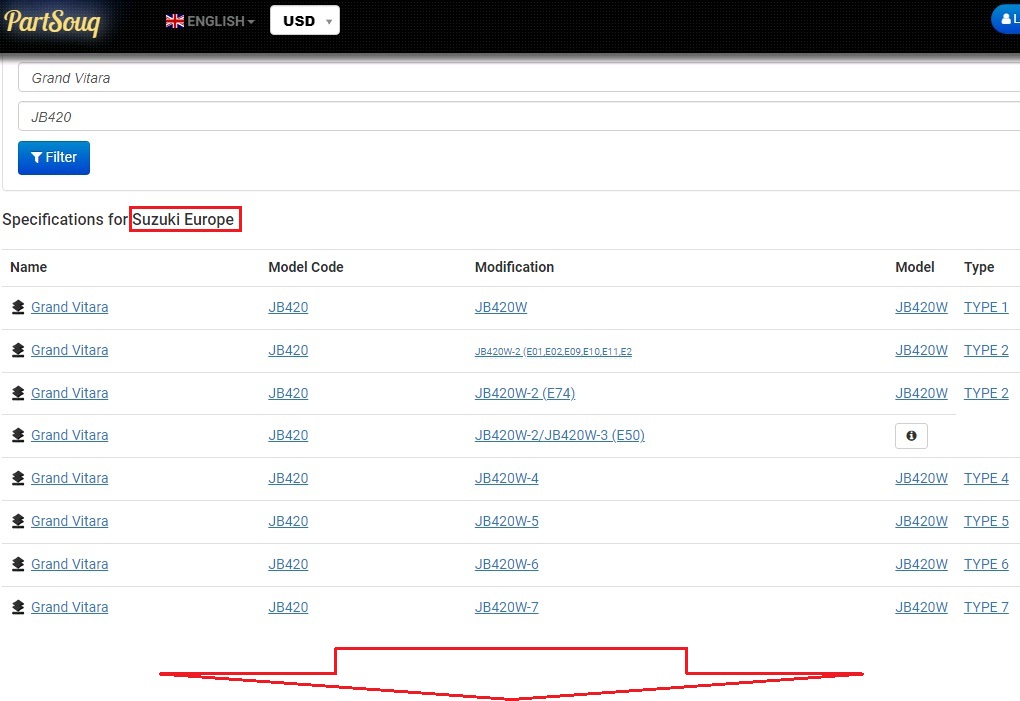Screen dimensions: 1020x701
Task: Click the TYPE 6 link
Action: (986, 564)
